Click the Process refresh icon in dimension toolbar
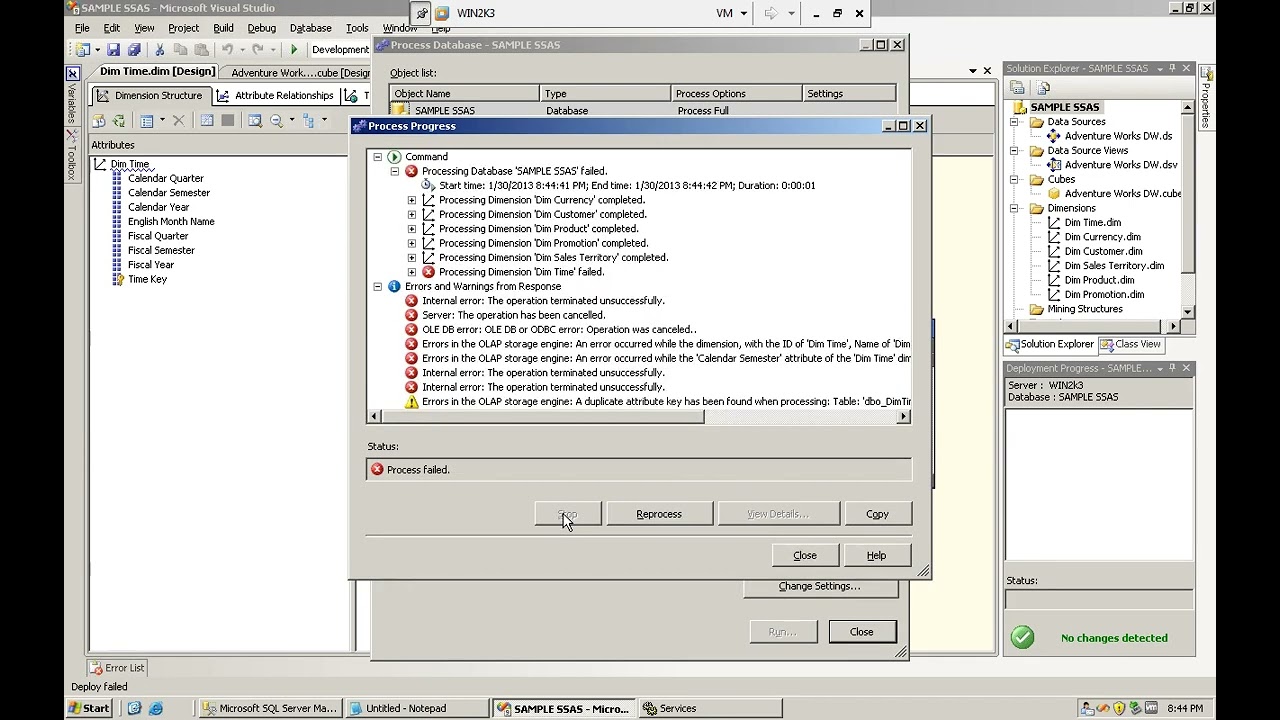Screen dimensions: 1280x720 click(x=118, y=121)
